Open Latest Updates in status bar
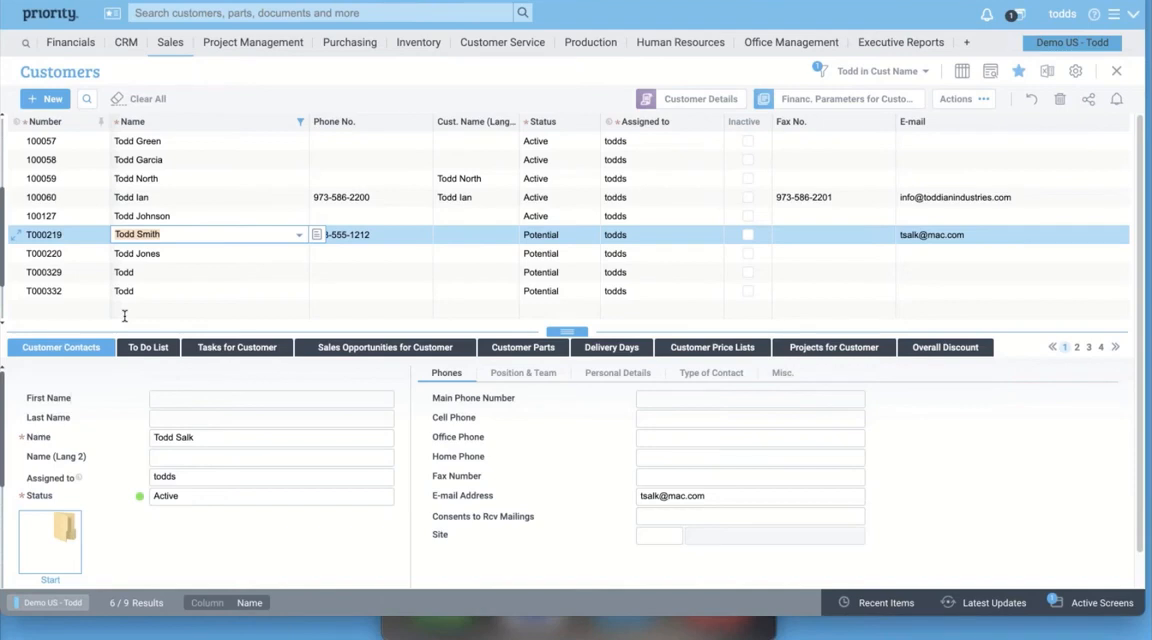 pyautogui.click(x=984, y=603)
